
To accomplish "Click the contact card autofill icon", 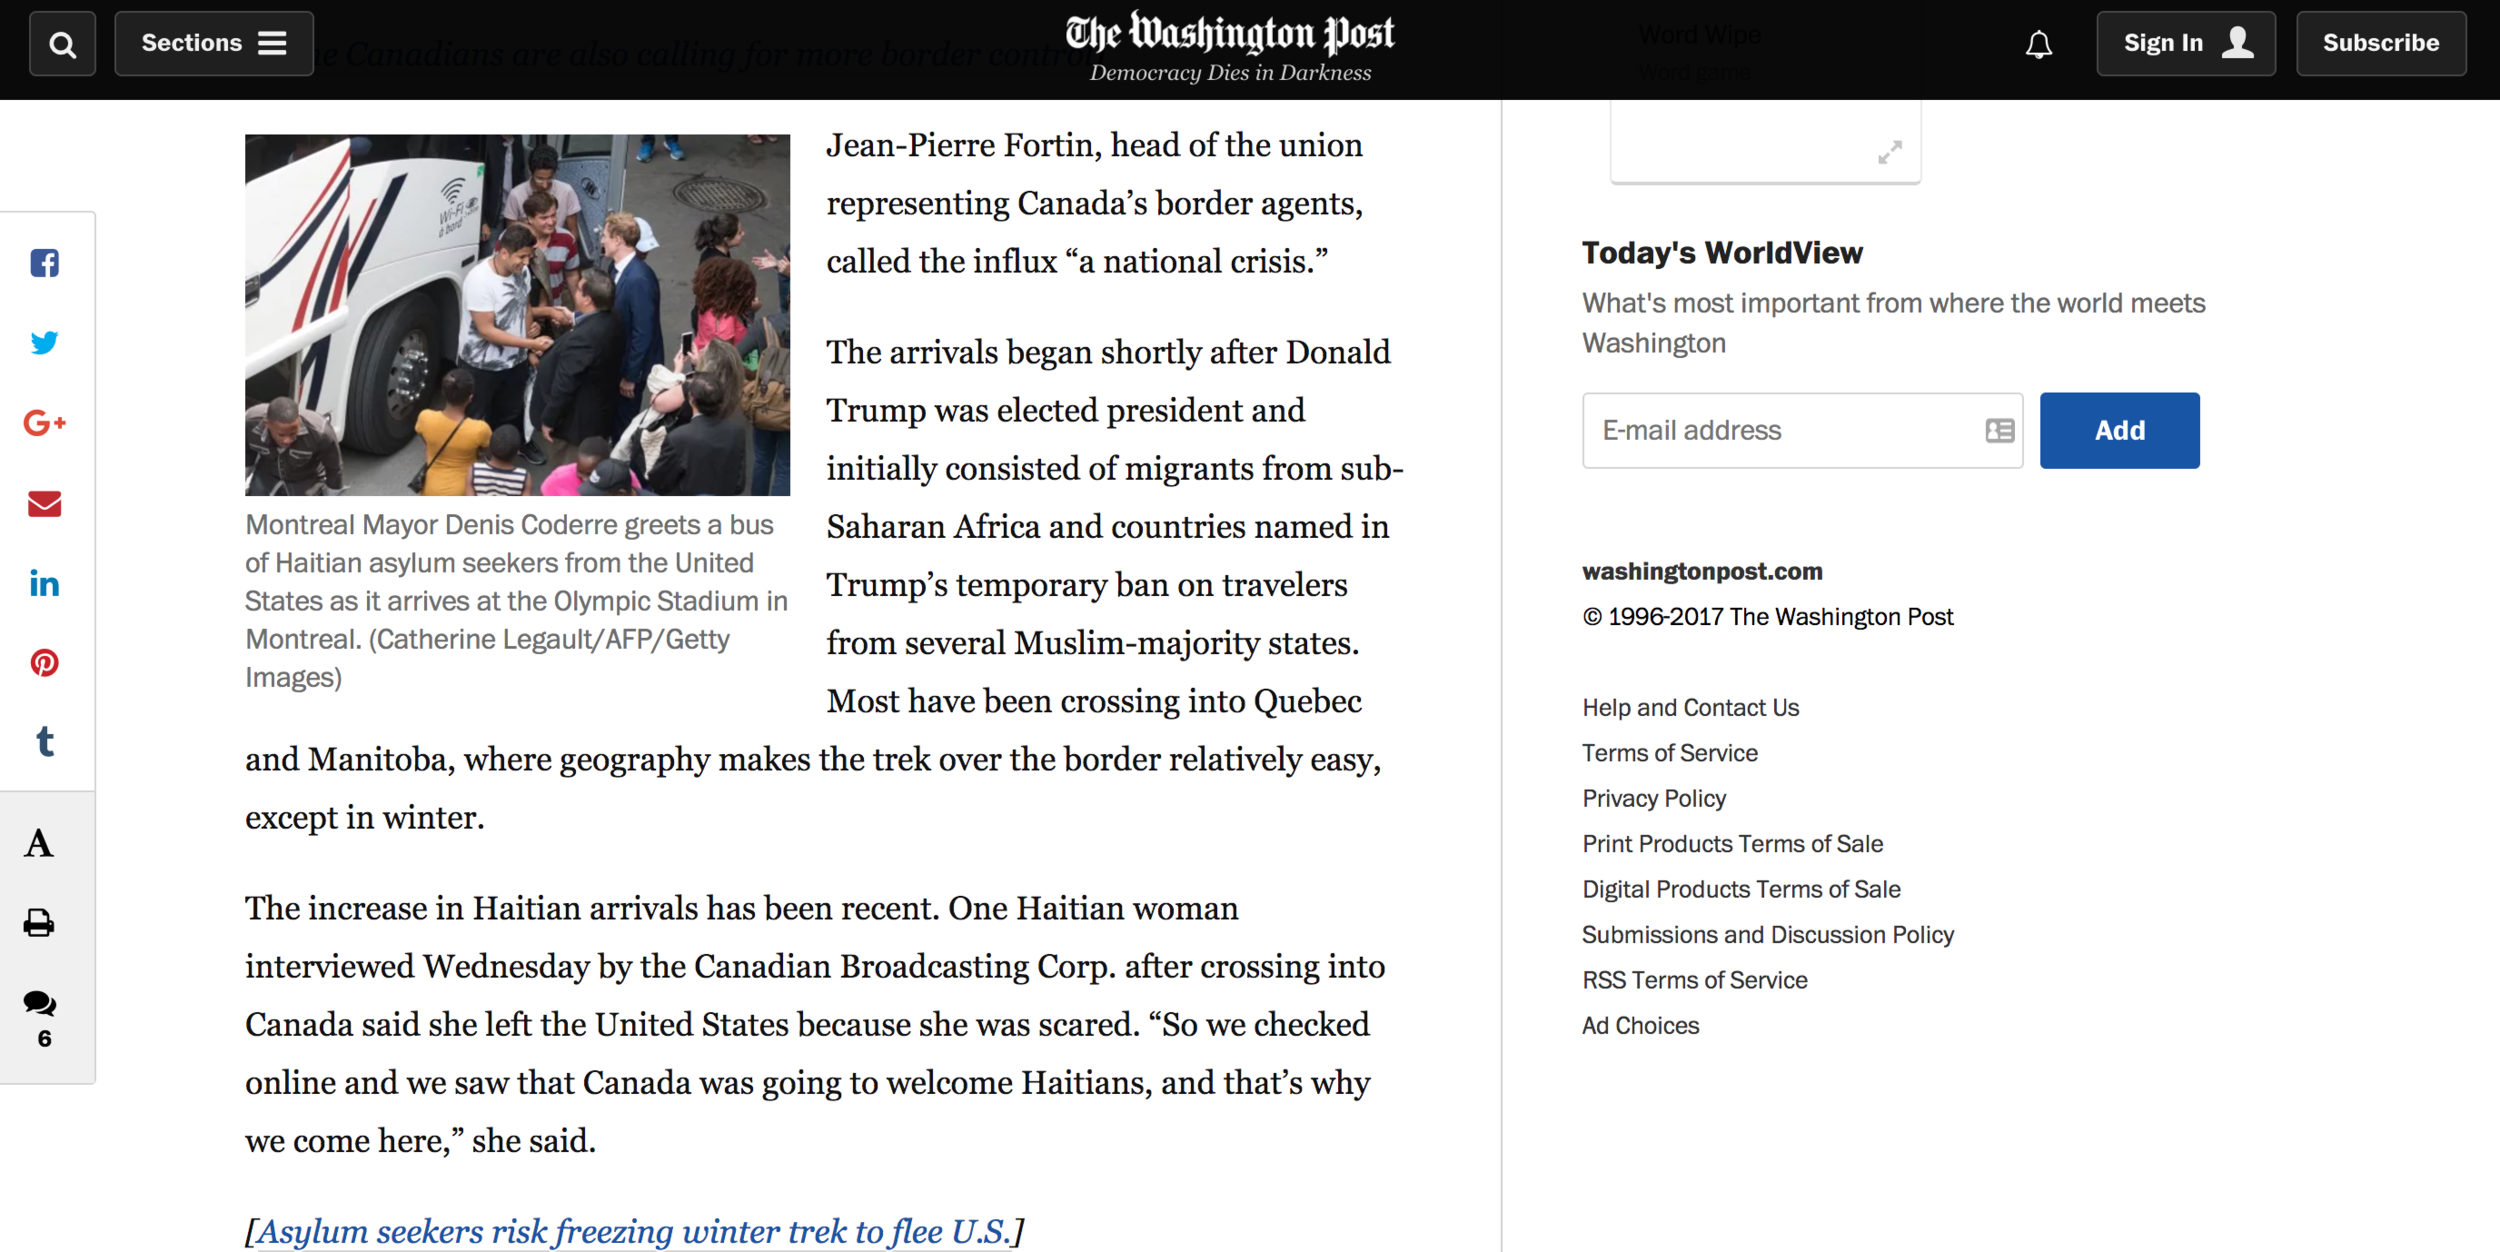I will [x=1999, y=431].
